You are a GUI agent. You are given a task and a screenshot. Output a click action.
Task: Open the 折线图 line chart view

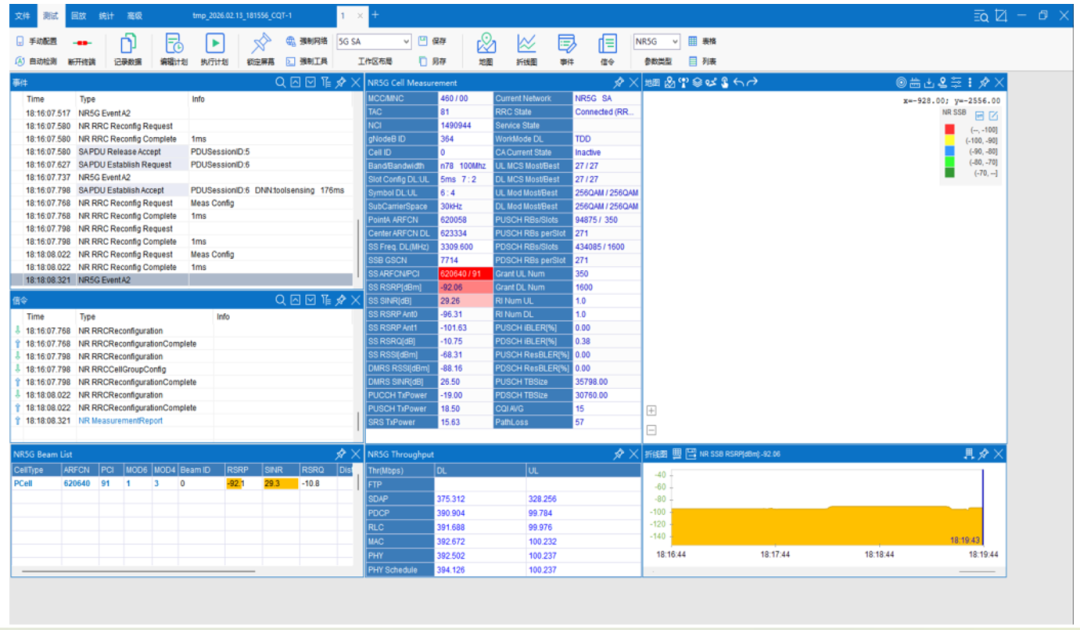pos(526,50)
